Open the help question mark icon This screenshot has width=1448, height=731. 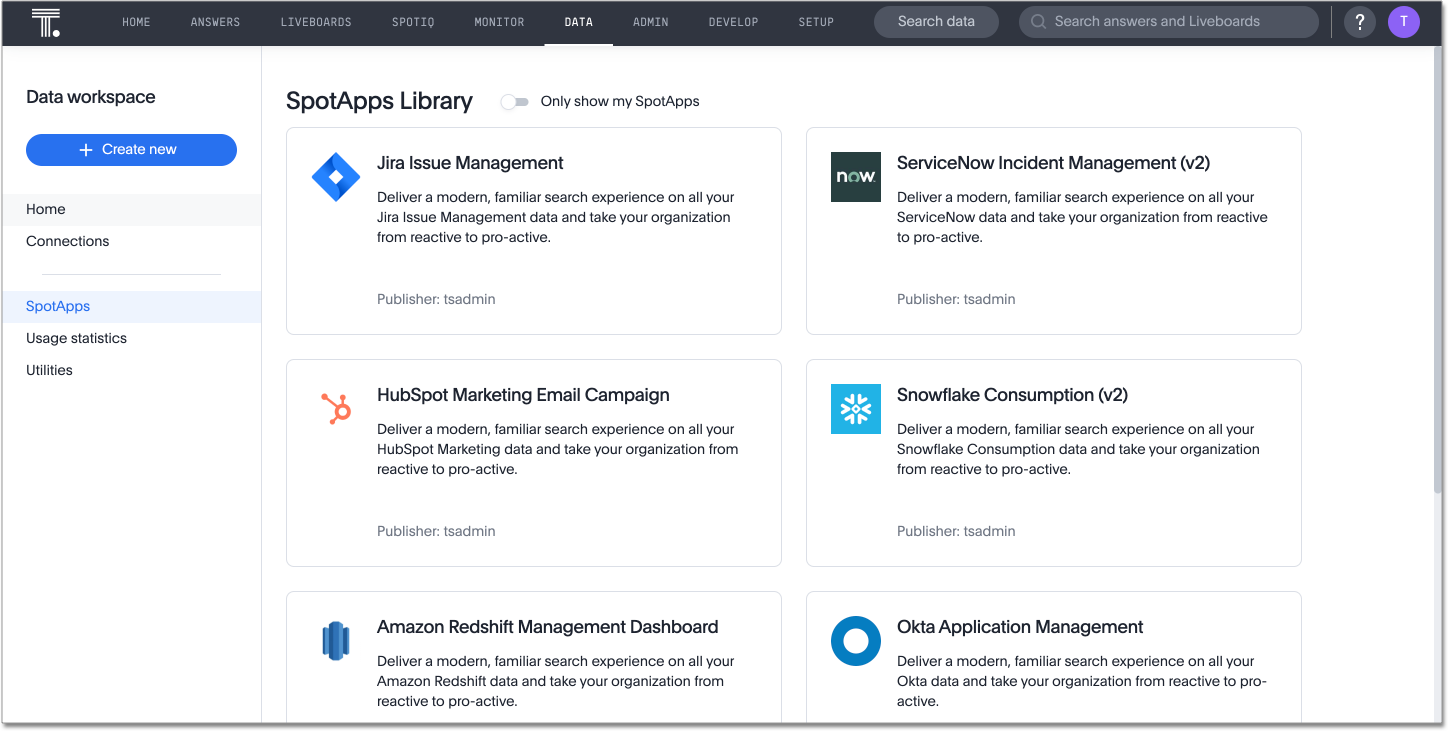pos(1359,22)
